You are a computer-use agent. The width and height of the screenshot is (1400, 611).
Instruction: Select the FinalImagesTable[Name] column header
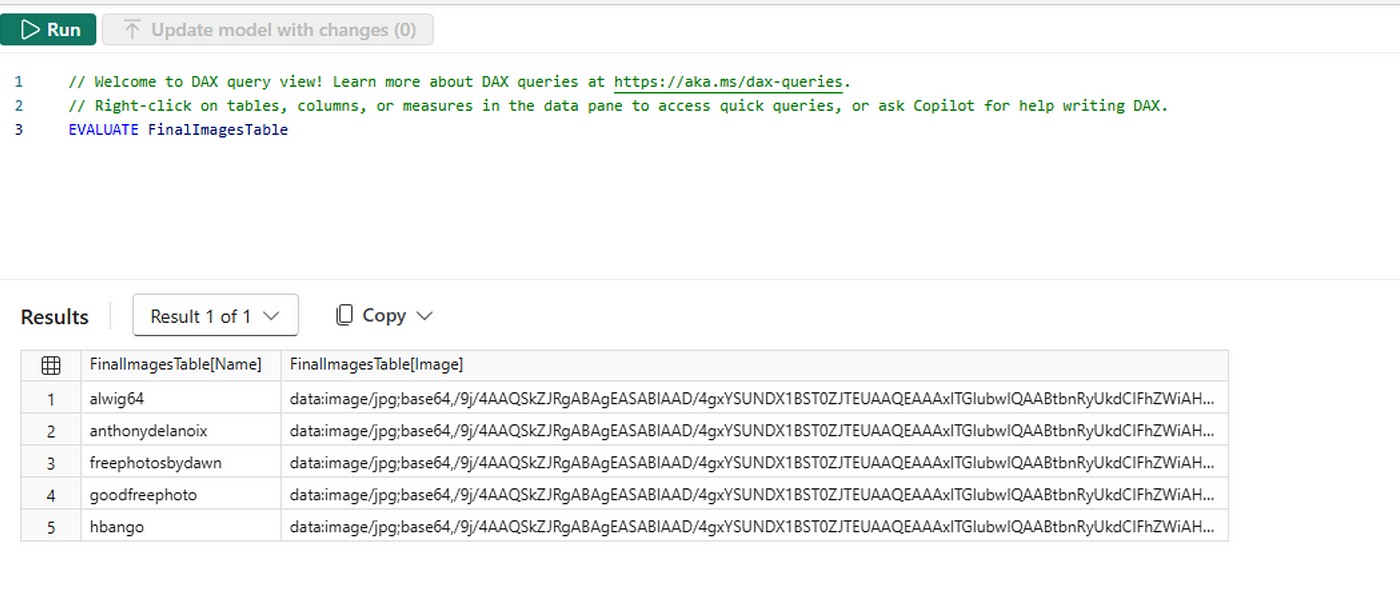click(x=181, y=365)
